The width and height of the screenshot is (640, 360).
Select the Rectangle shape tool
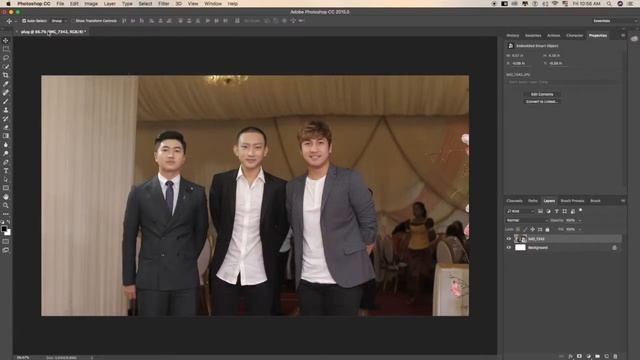point(6,188)
